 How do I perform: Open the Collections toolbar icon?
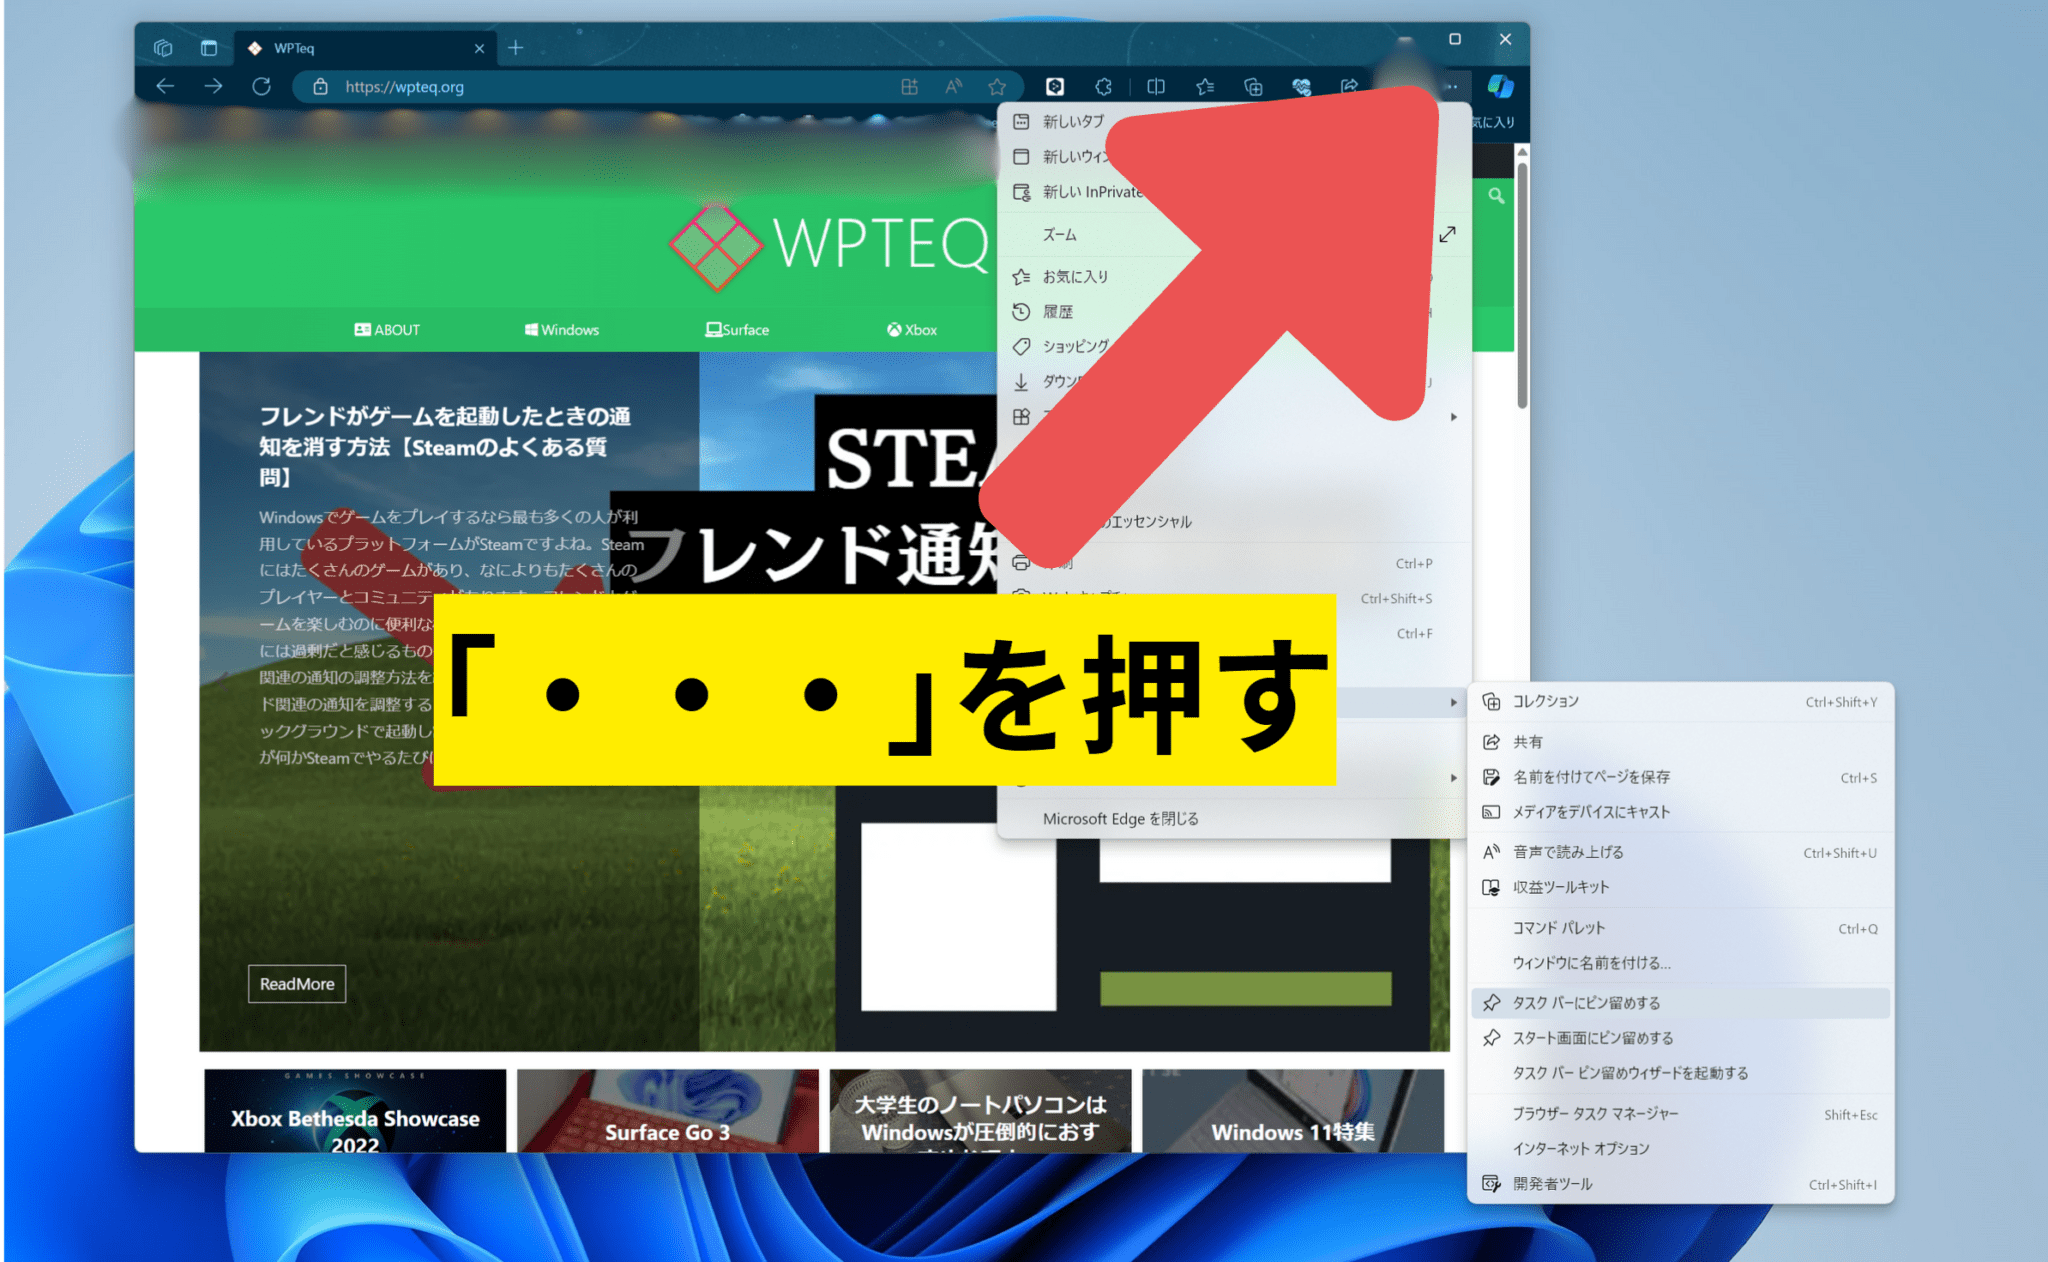1252,87
